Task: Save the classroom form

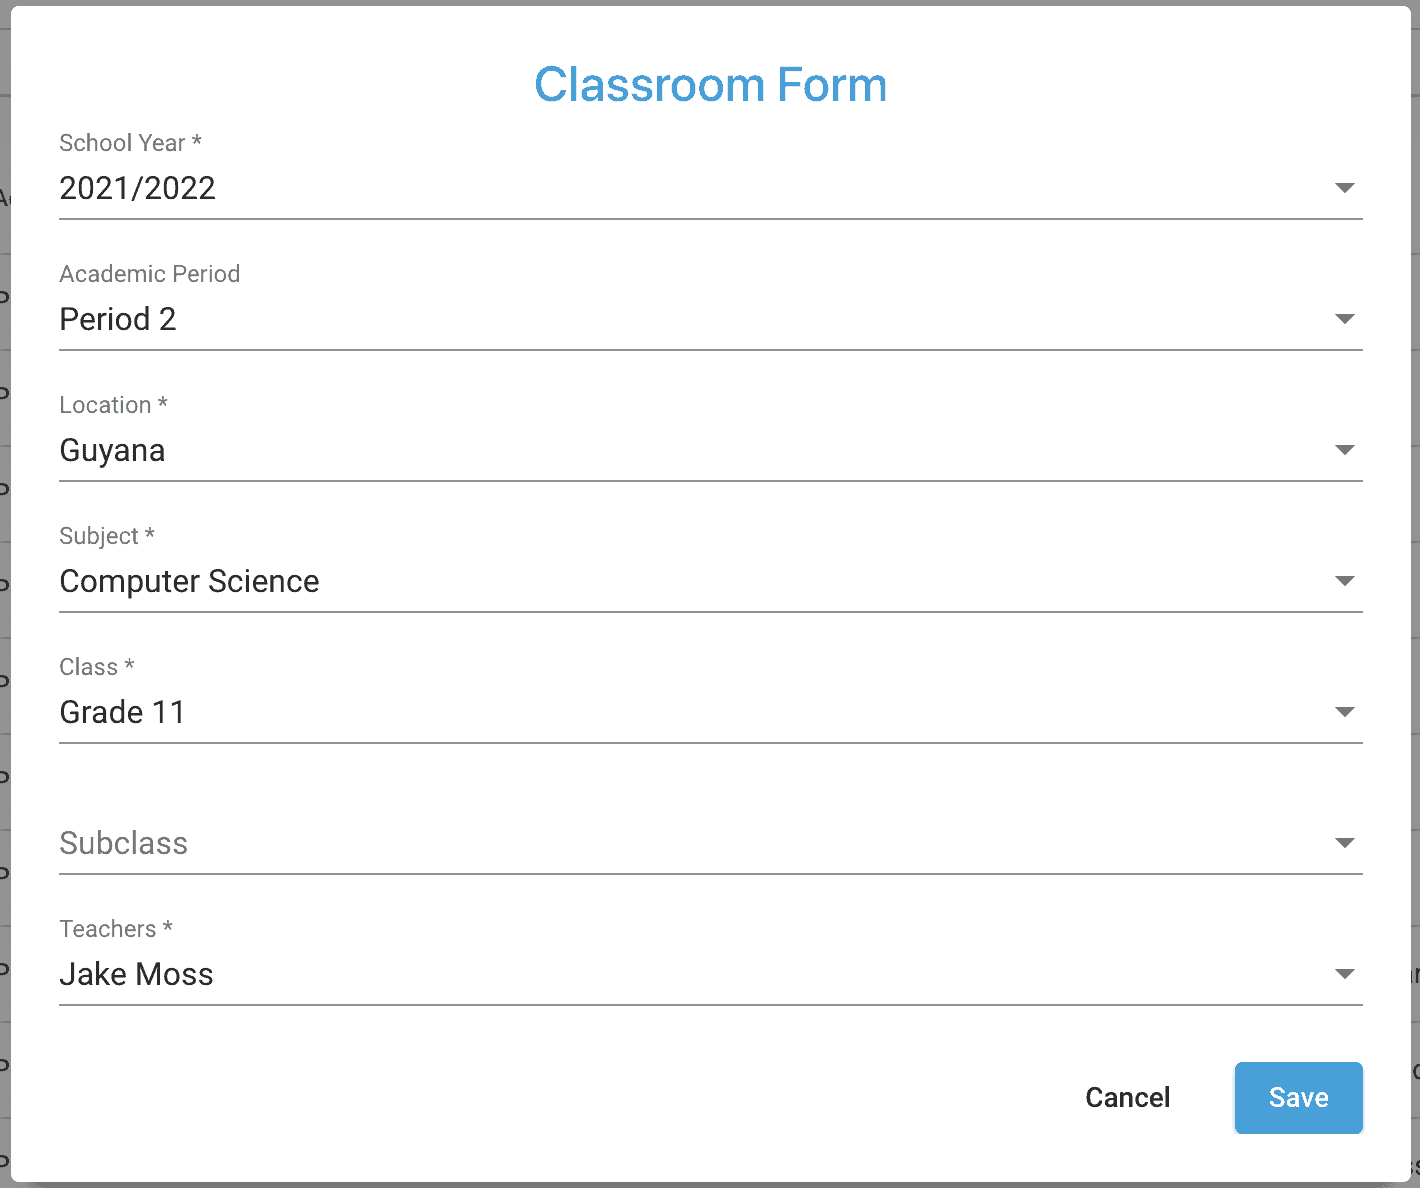Action: [x=1298, y=1098]
